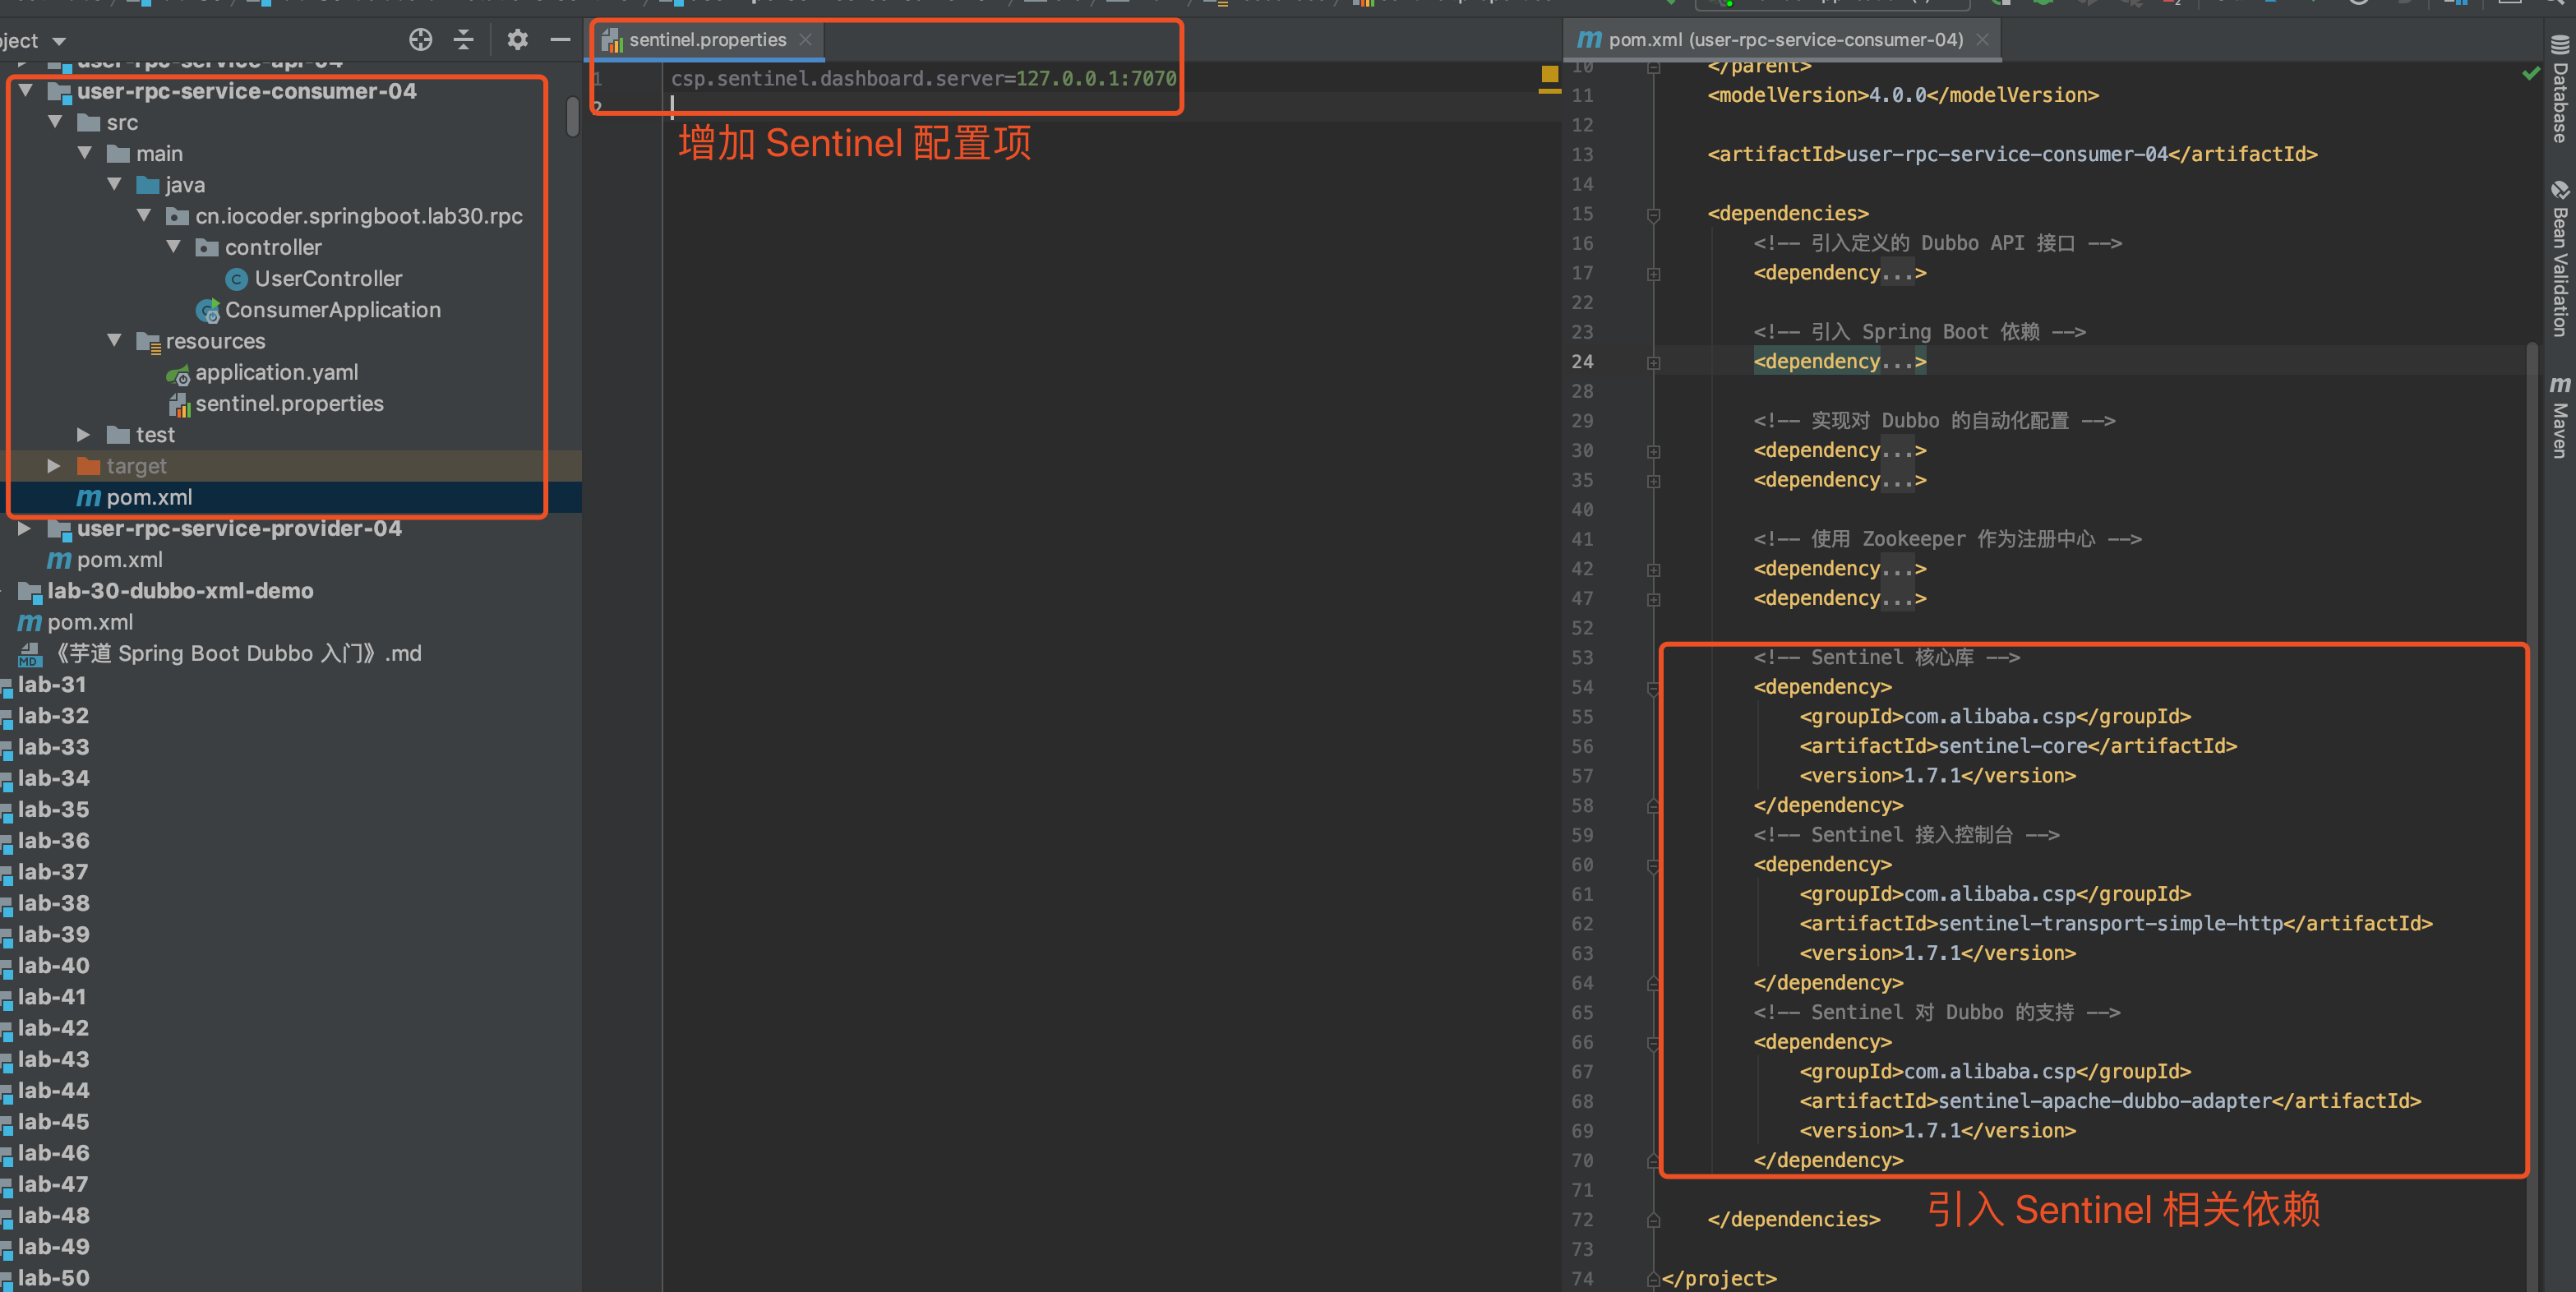Screen dimensions: 2576x1292
Task: Click the green inspection checkmark in pom.xml
Action: click(x=2531, y=74)
